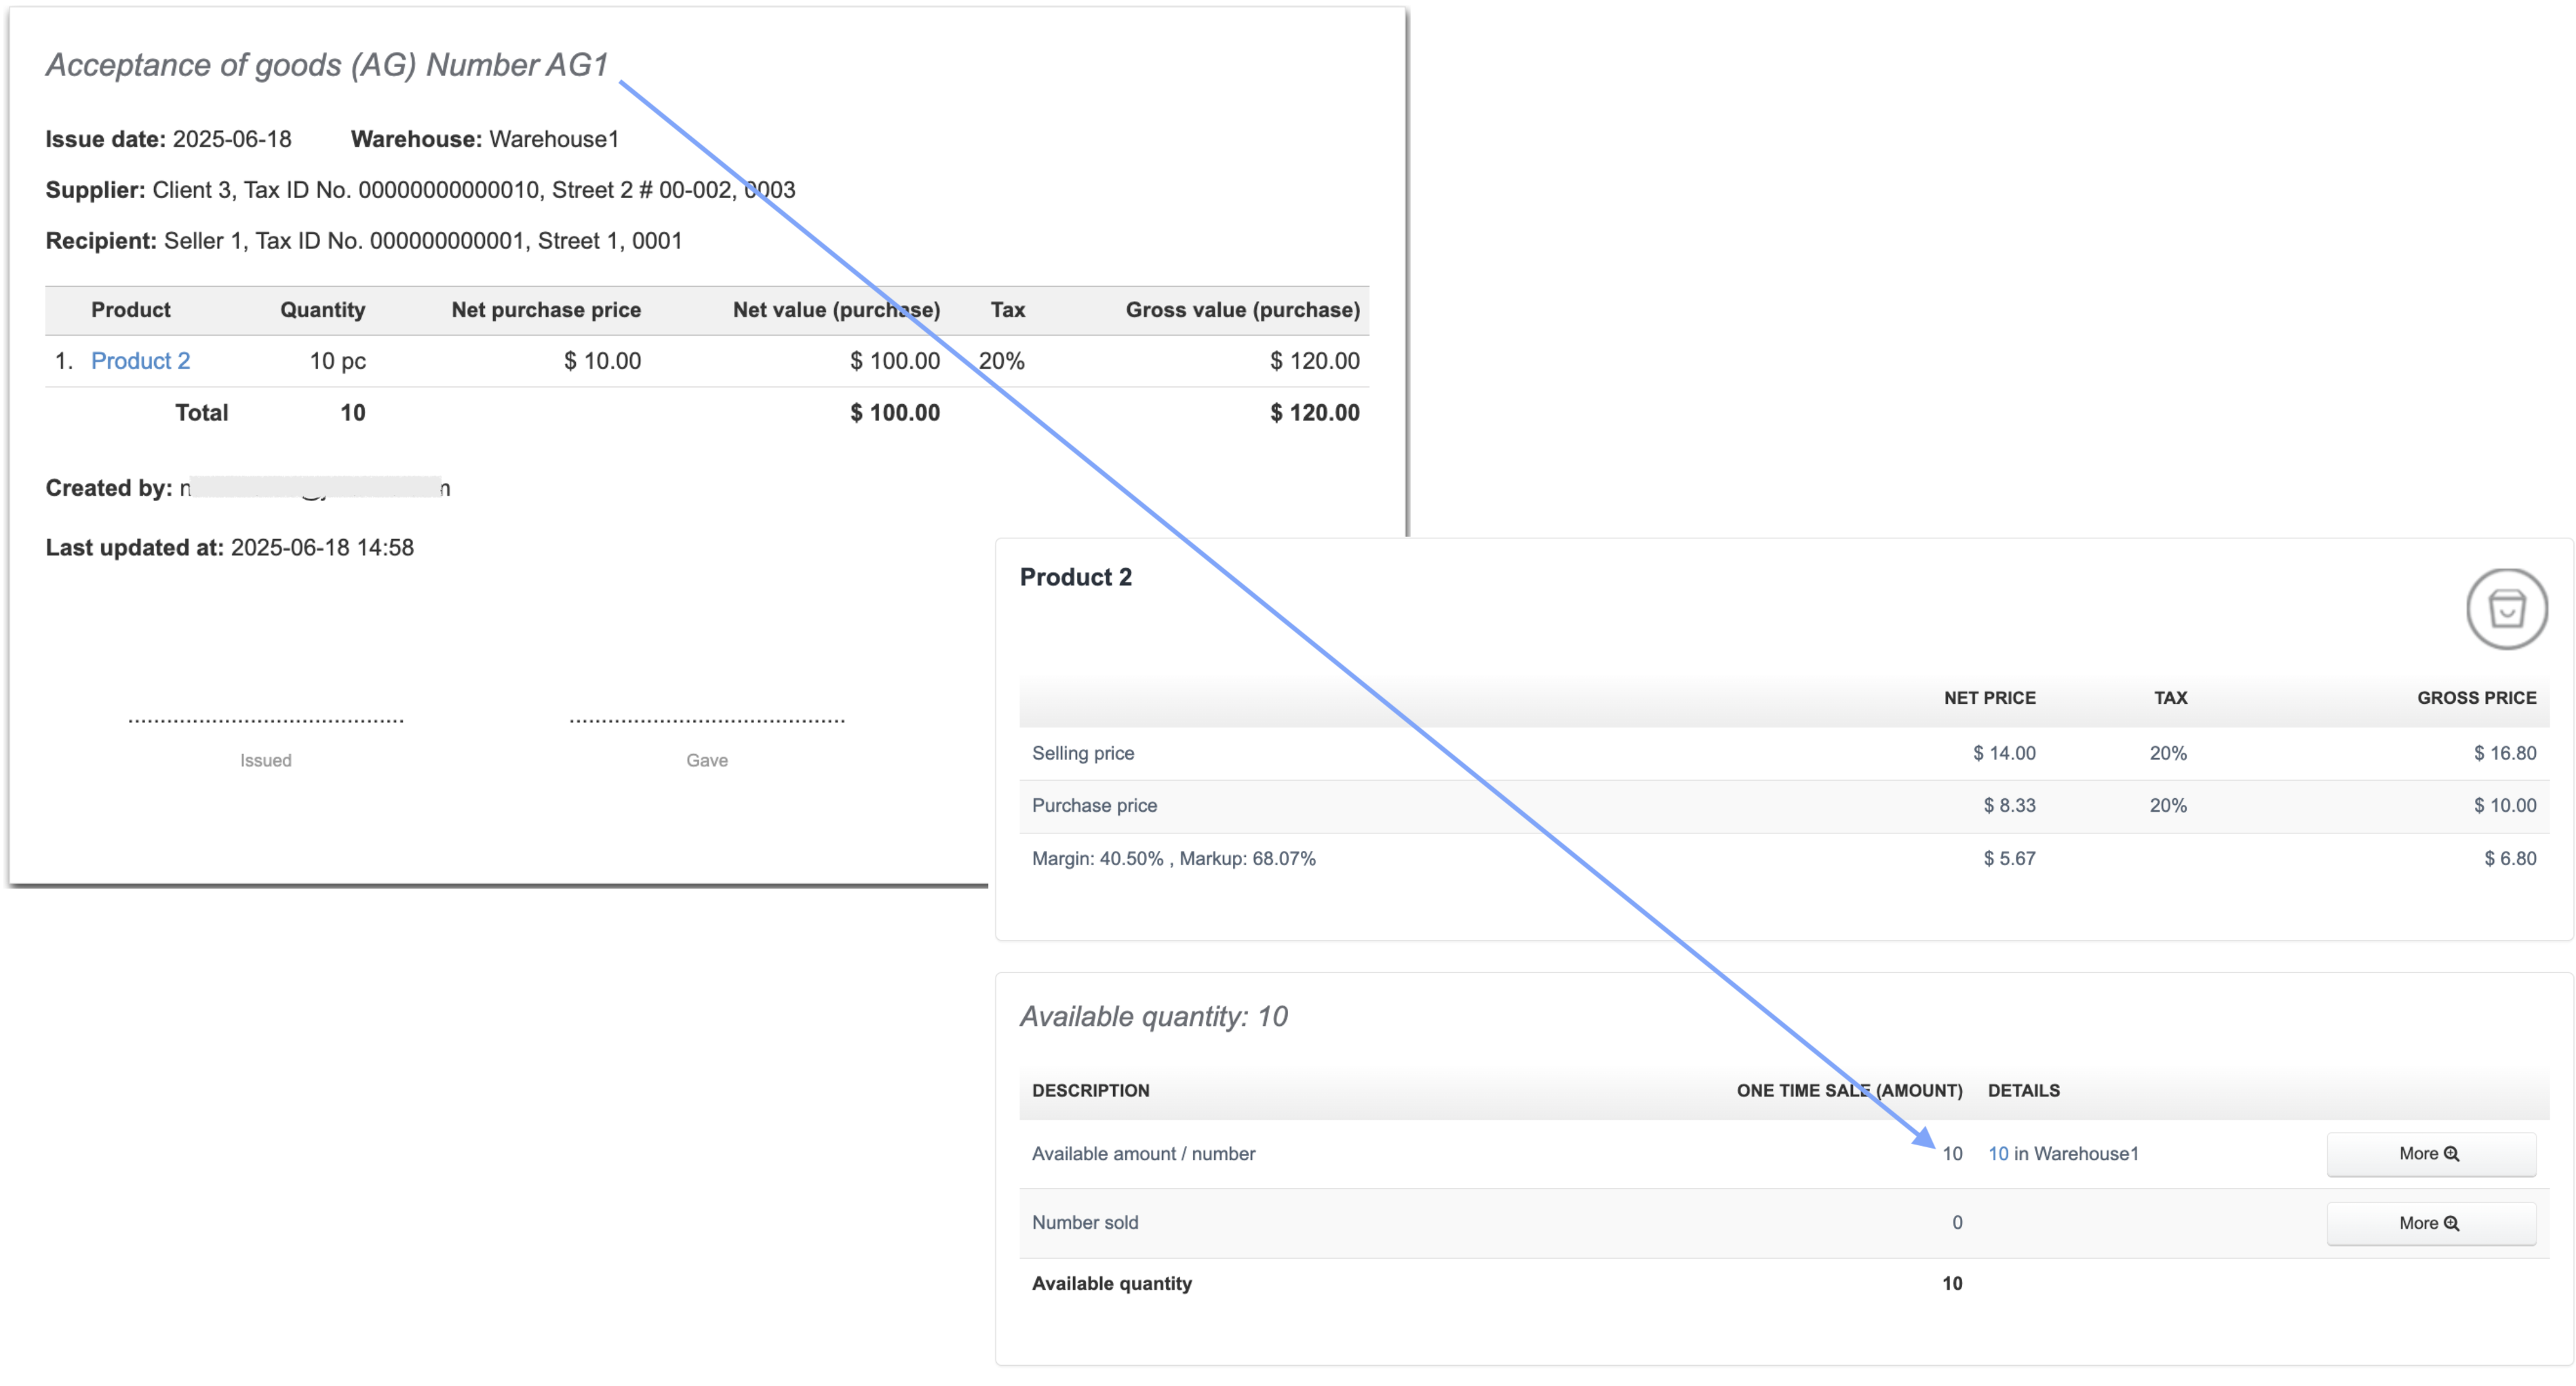Click the DESCRIPTION column header
The height and width of the screenshot is (1386, 2576).
click(1090, 1090)
